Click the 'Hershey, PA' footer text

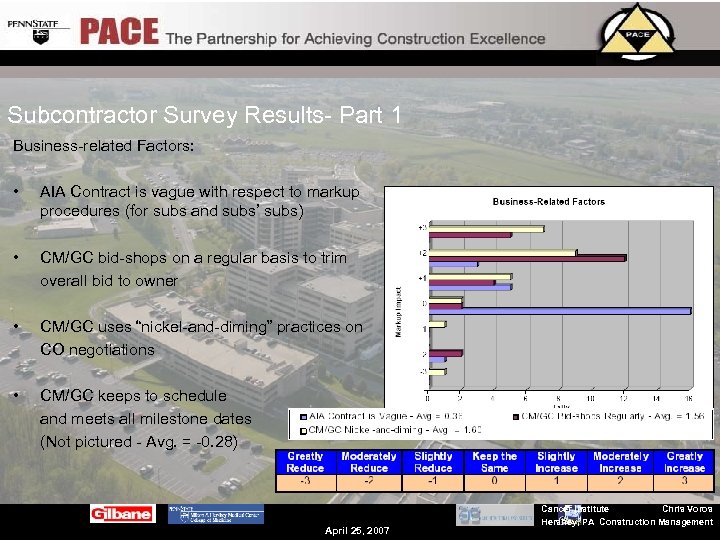pos(568,522)
